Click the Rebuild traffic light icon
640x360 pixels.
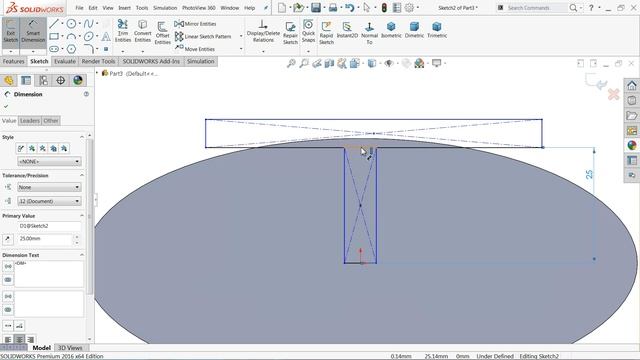tap(384, 7)
